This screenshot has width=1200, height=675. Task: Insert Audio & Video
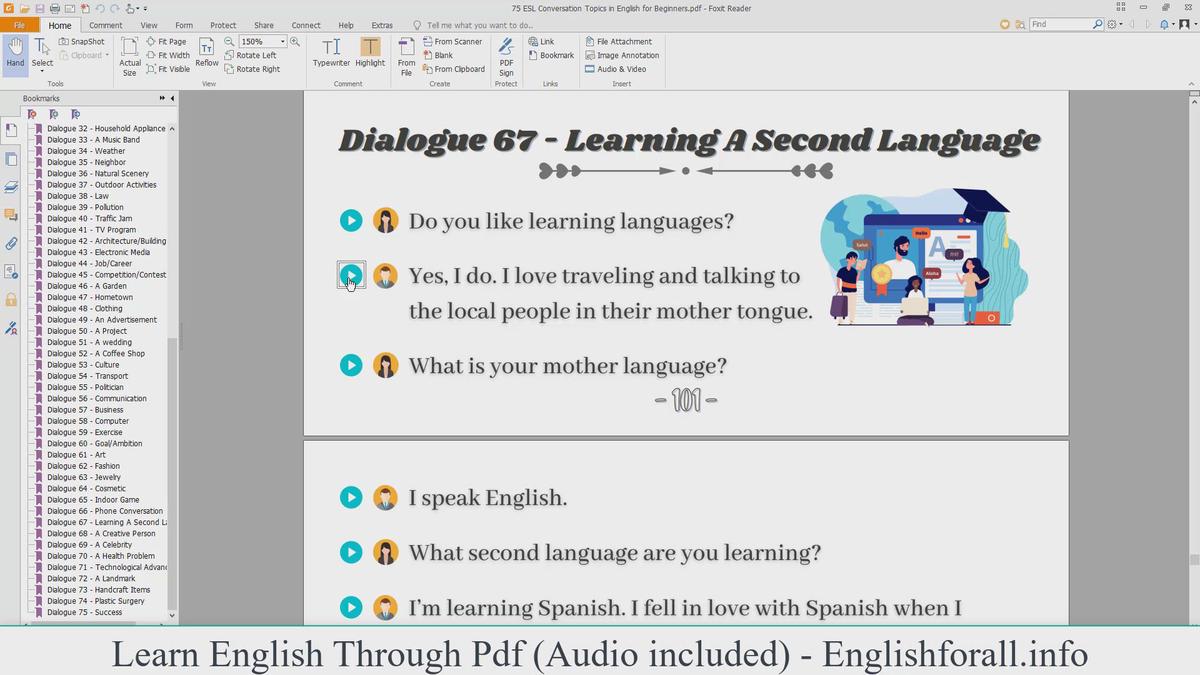[x=616, y=69]
